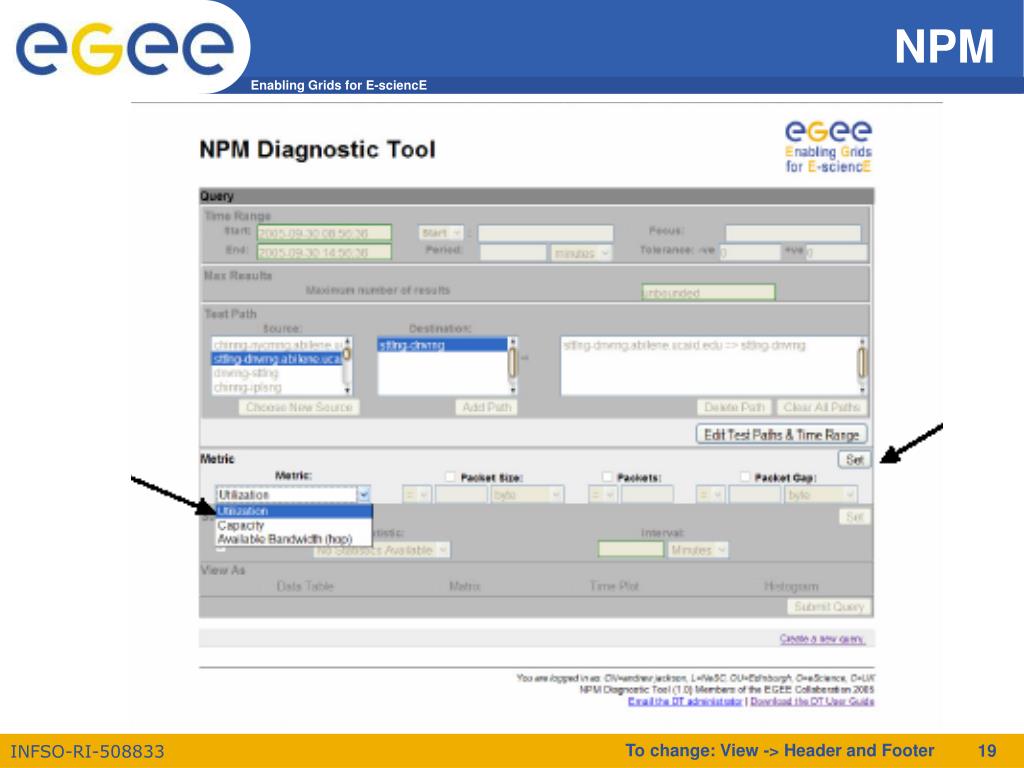The height and width of the screenshot is (768, 1024).
Task: Click the Destination list scroll-down arrow
Action: tap(513, 390)
